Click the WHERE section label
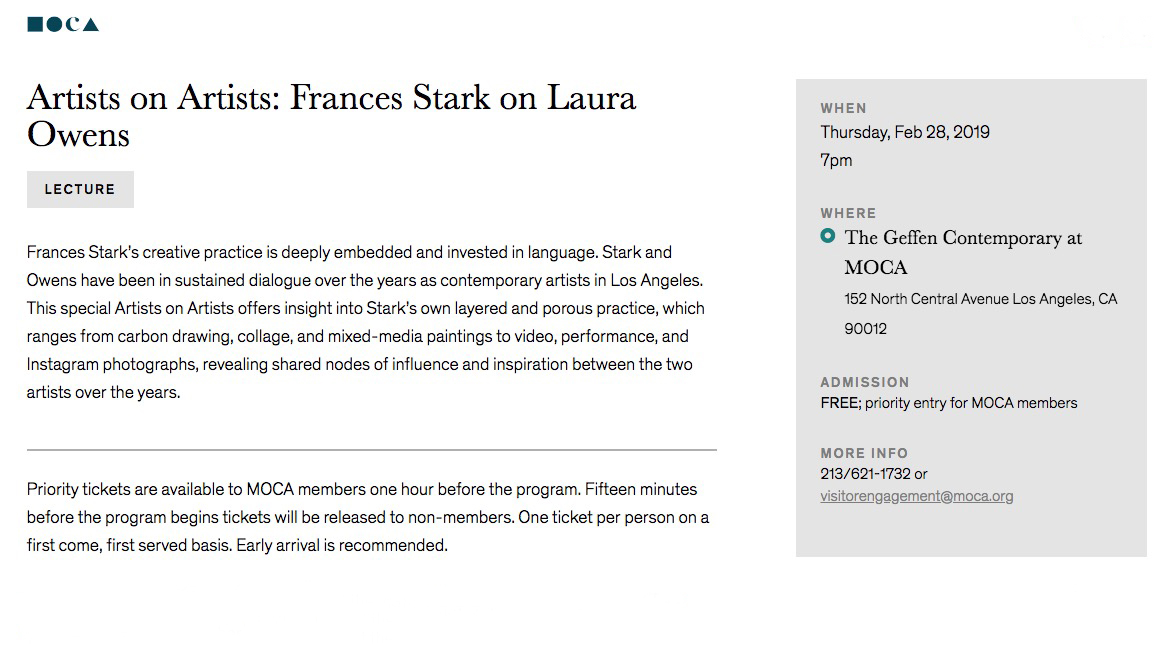Screen dimensions: 1174x664 pyautogui.click(x=848, y=213)
